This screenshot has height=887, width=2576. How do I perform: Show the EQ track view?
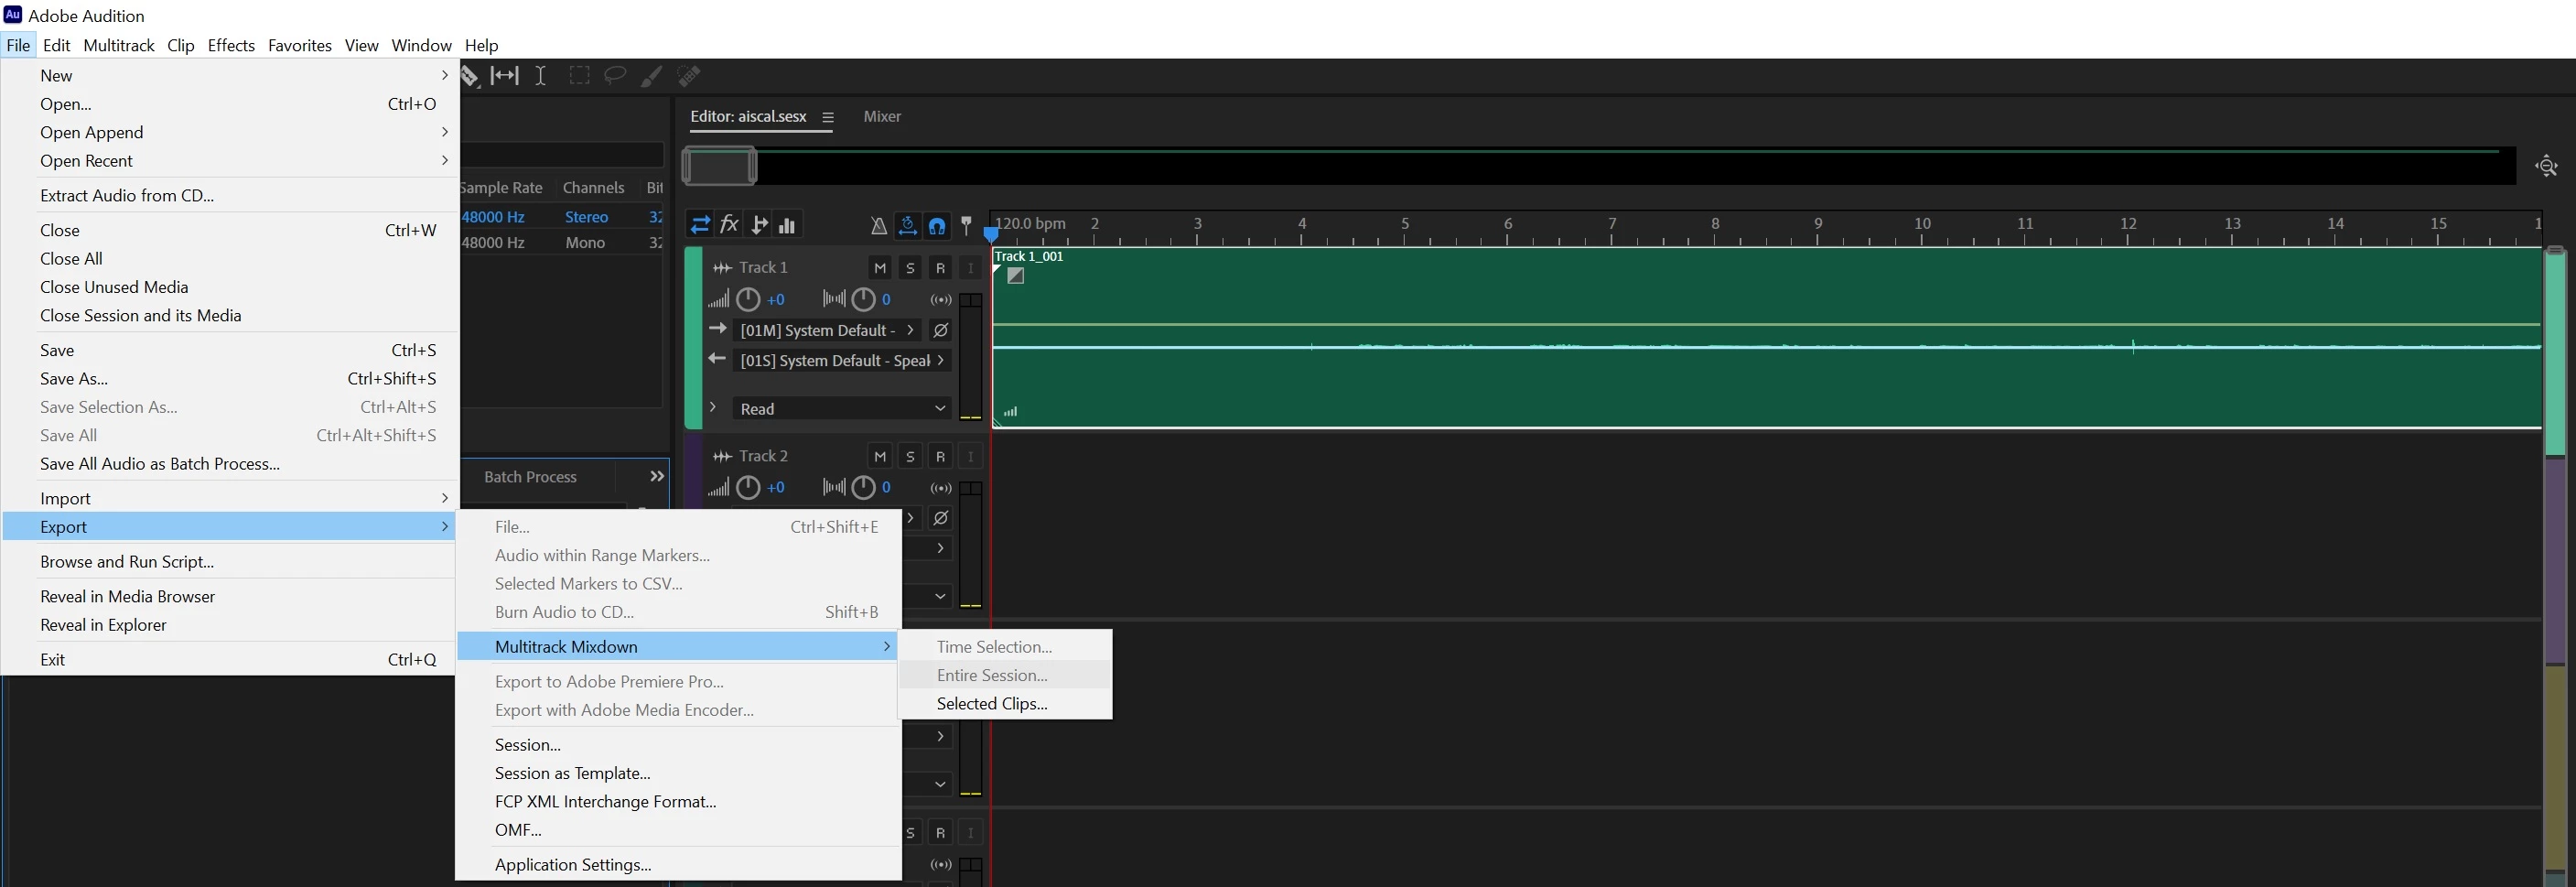click(x=787, y=225)
